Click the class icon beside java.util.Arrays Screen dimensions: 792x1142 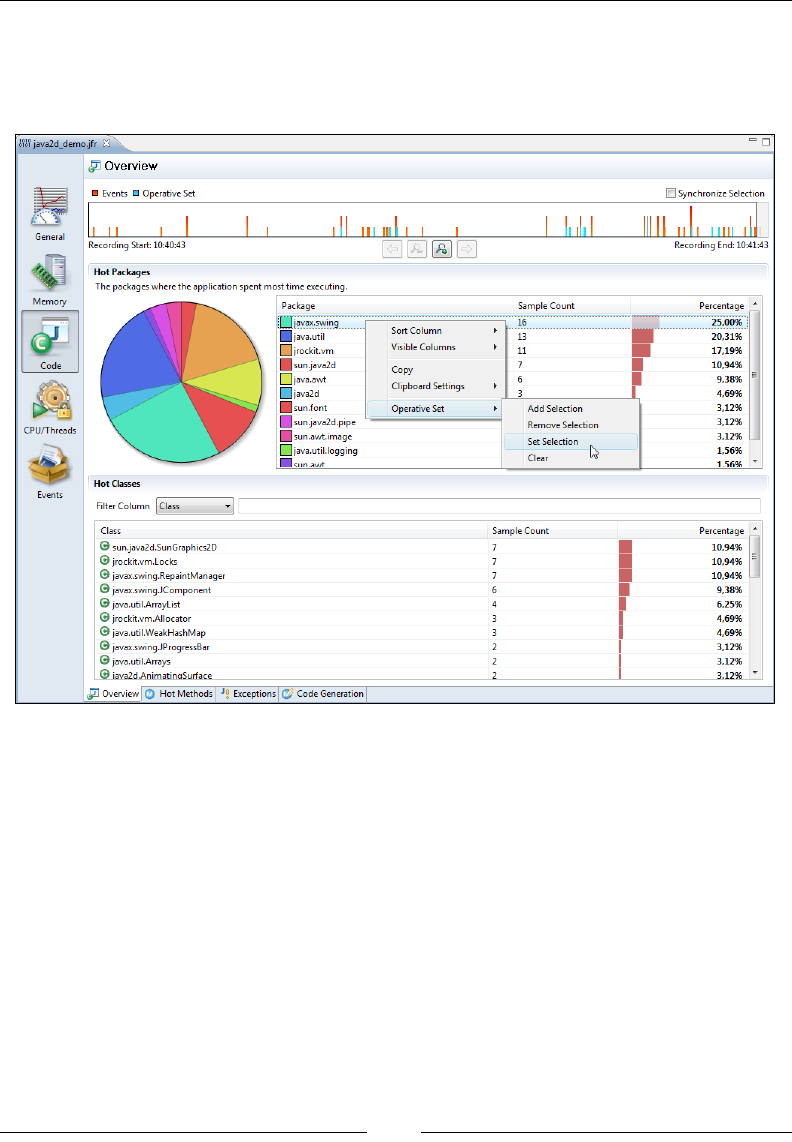(105, 661)
